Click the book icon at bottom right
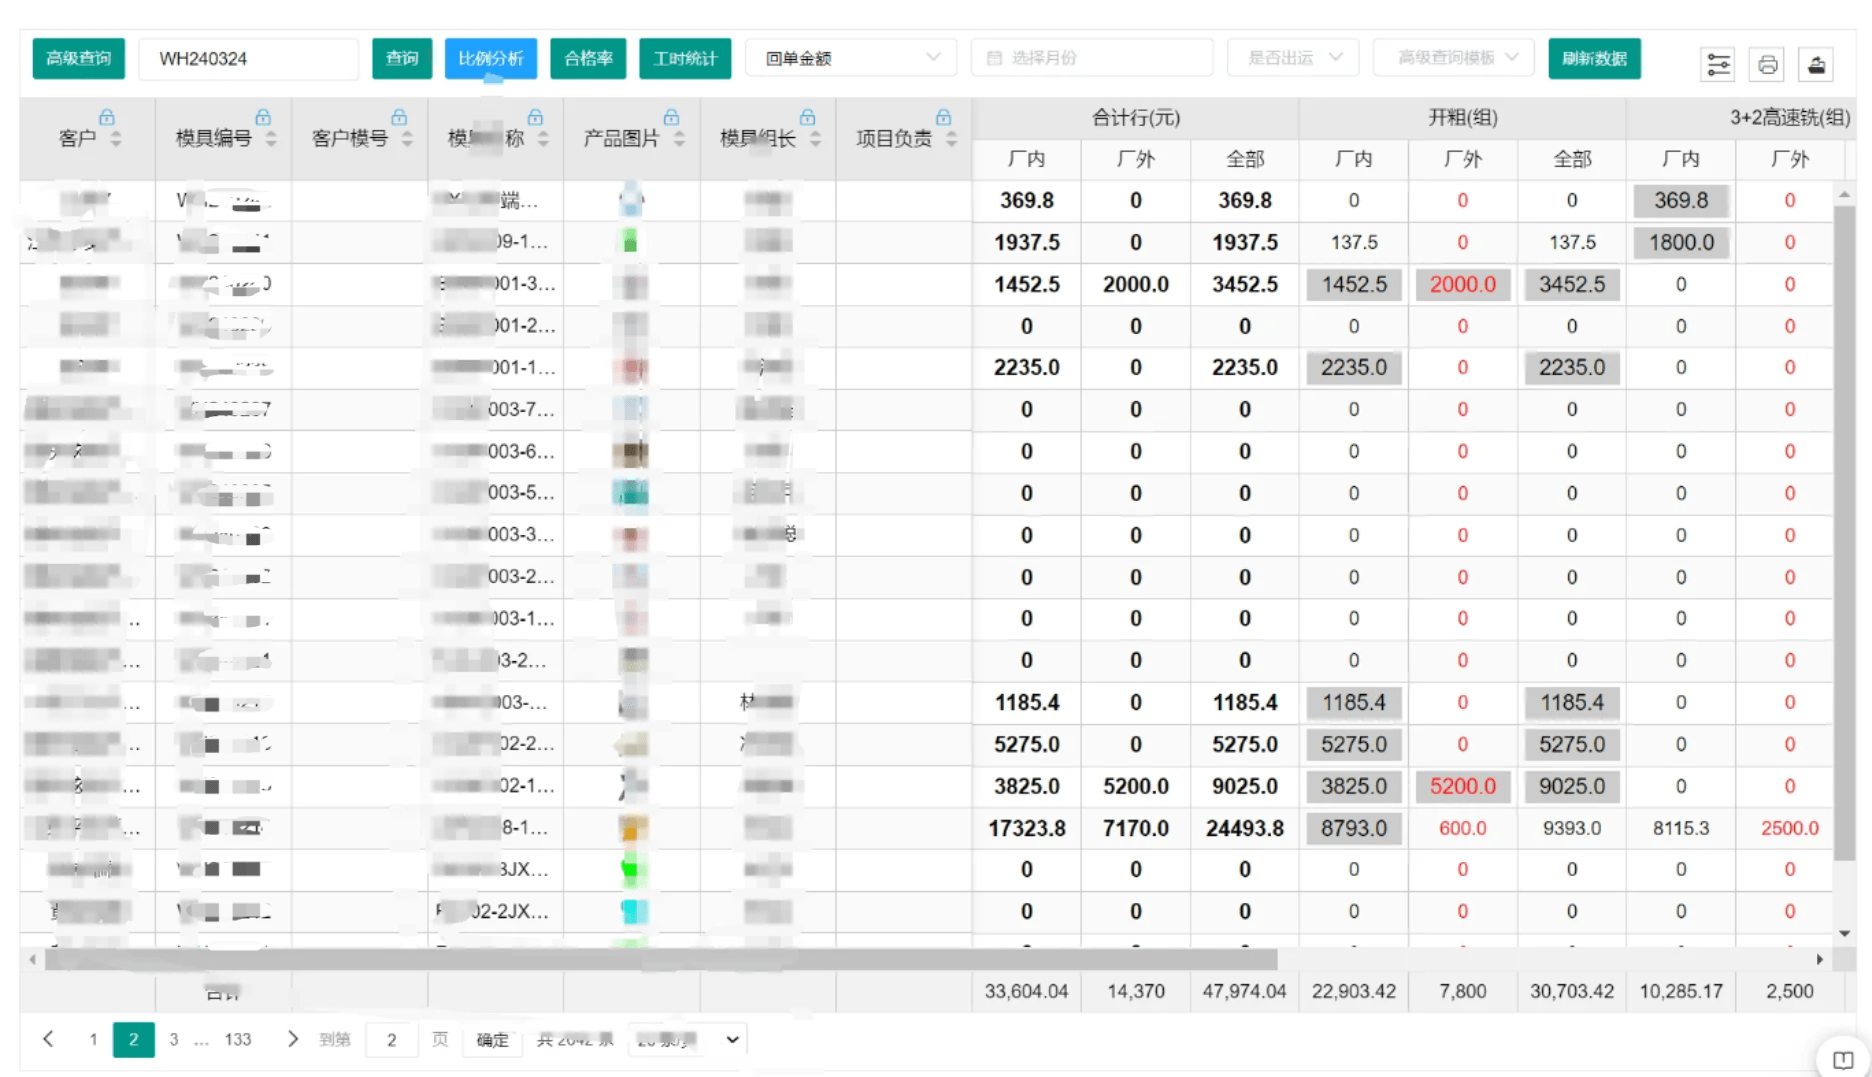 pyautogui.click(x=1842, y=1060)
